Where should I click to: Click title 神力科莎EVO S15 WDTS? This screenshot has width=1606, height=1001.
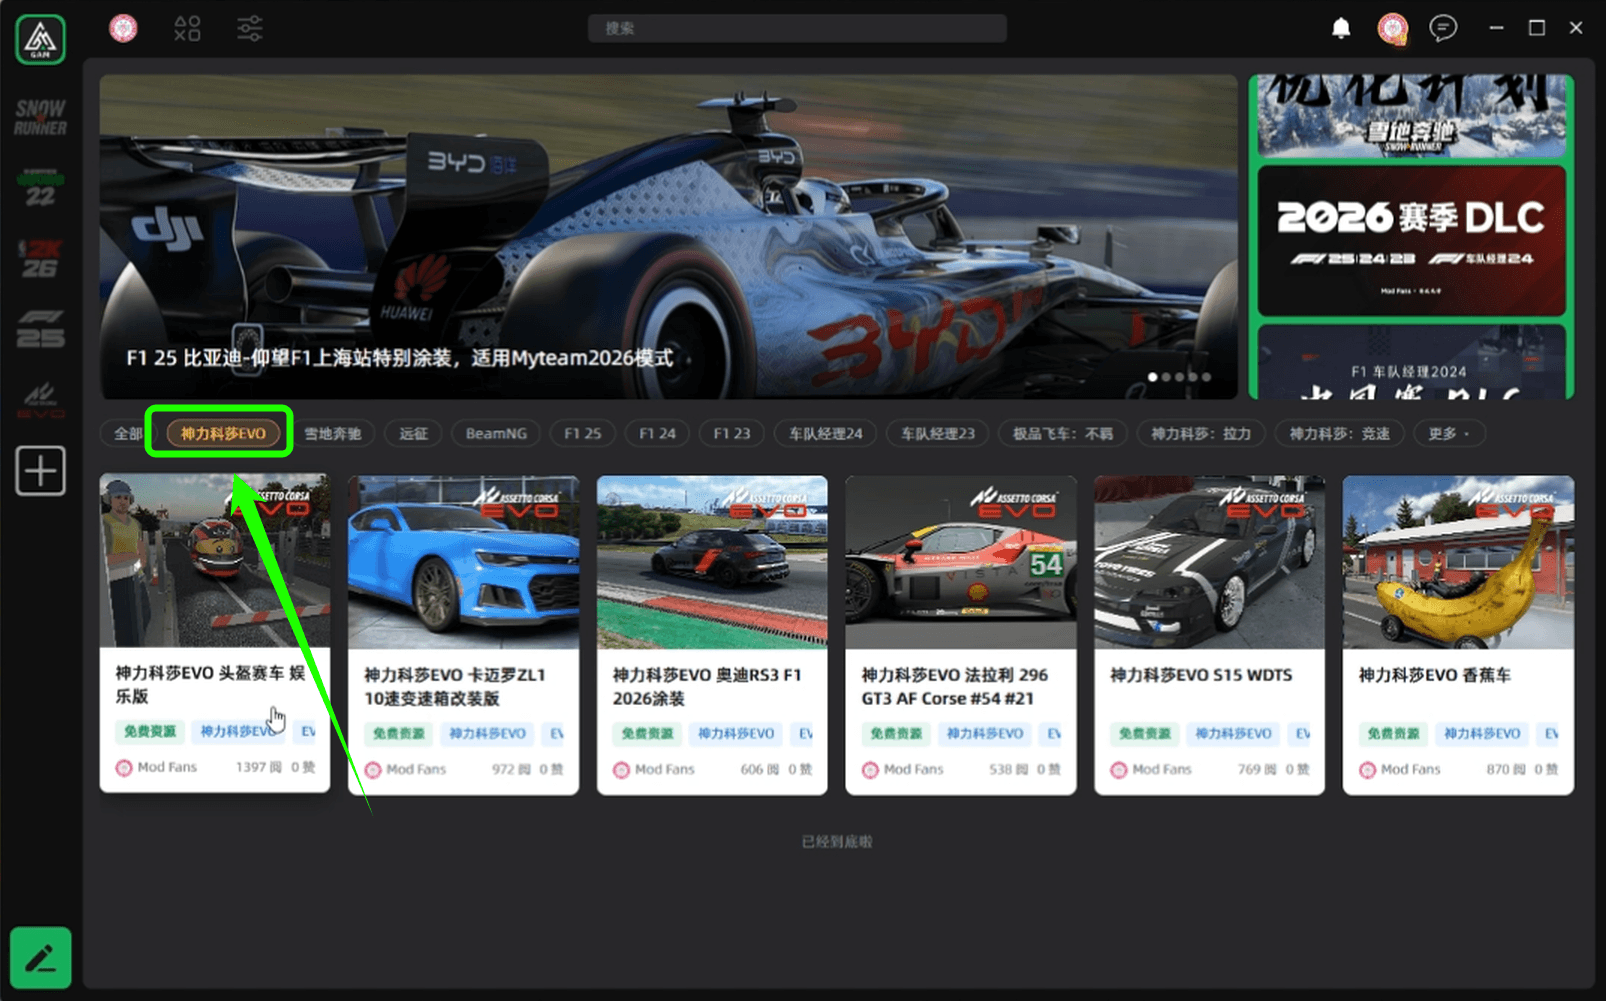[1201, 675]
